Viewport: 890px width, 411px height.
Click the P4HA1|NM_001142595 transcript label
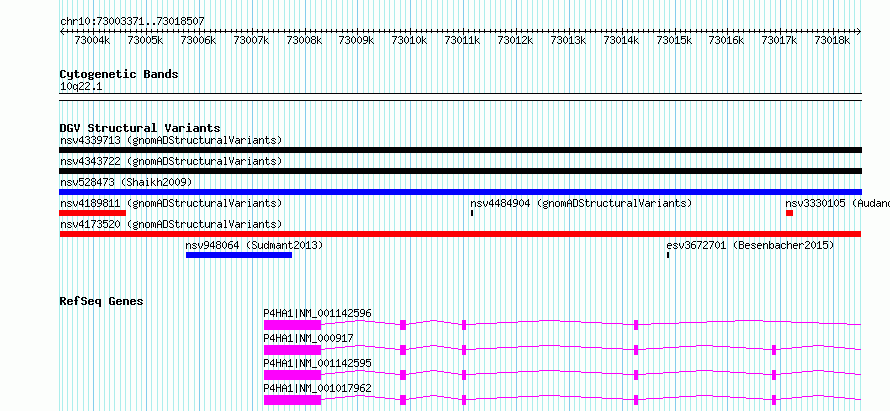point(317,363)
